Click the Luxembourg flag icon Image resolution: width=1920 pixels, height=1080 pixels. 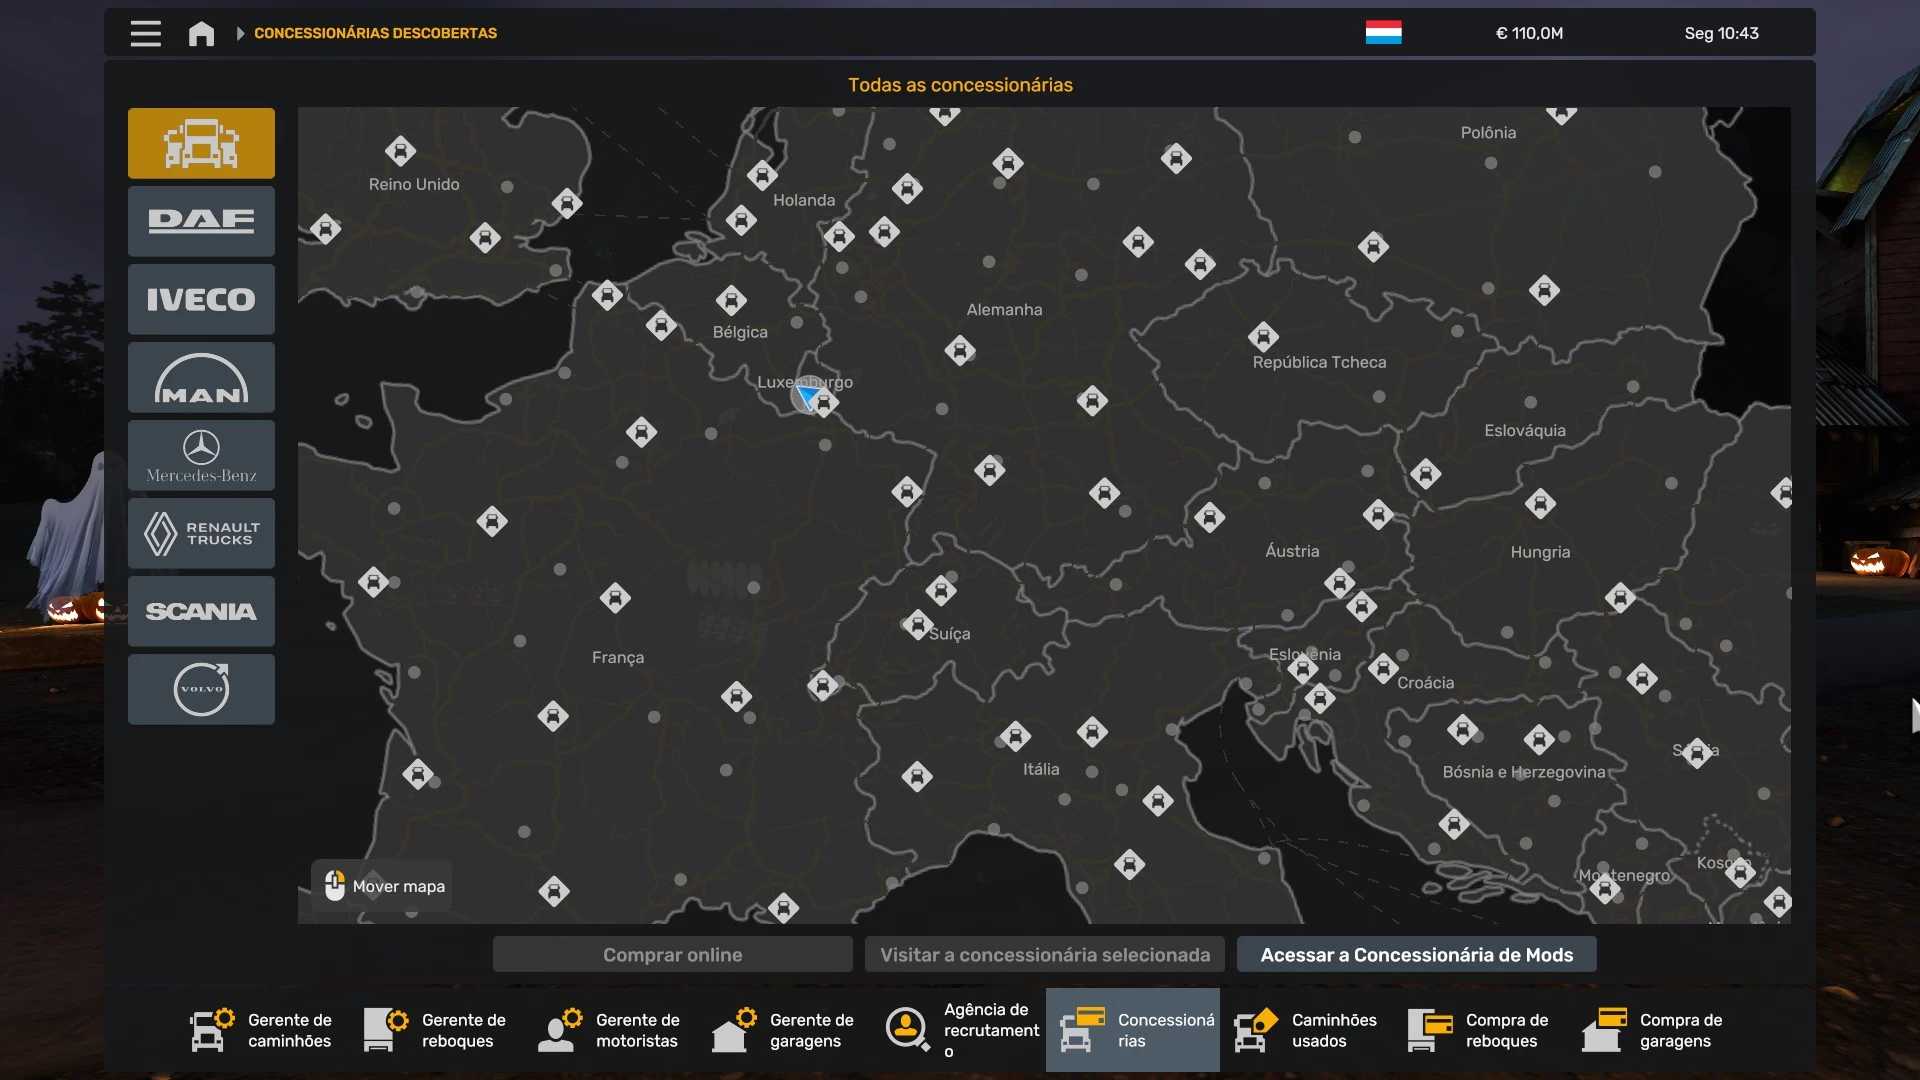point(1383,33)
